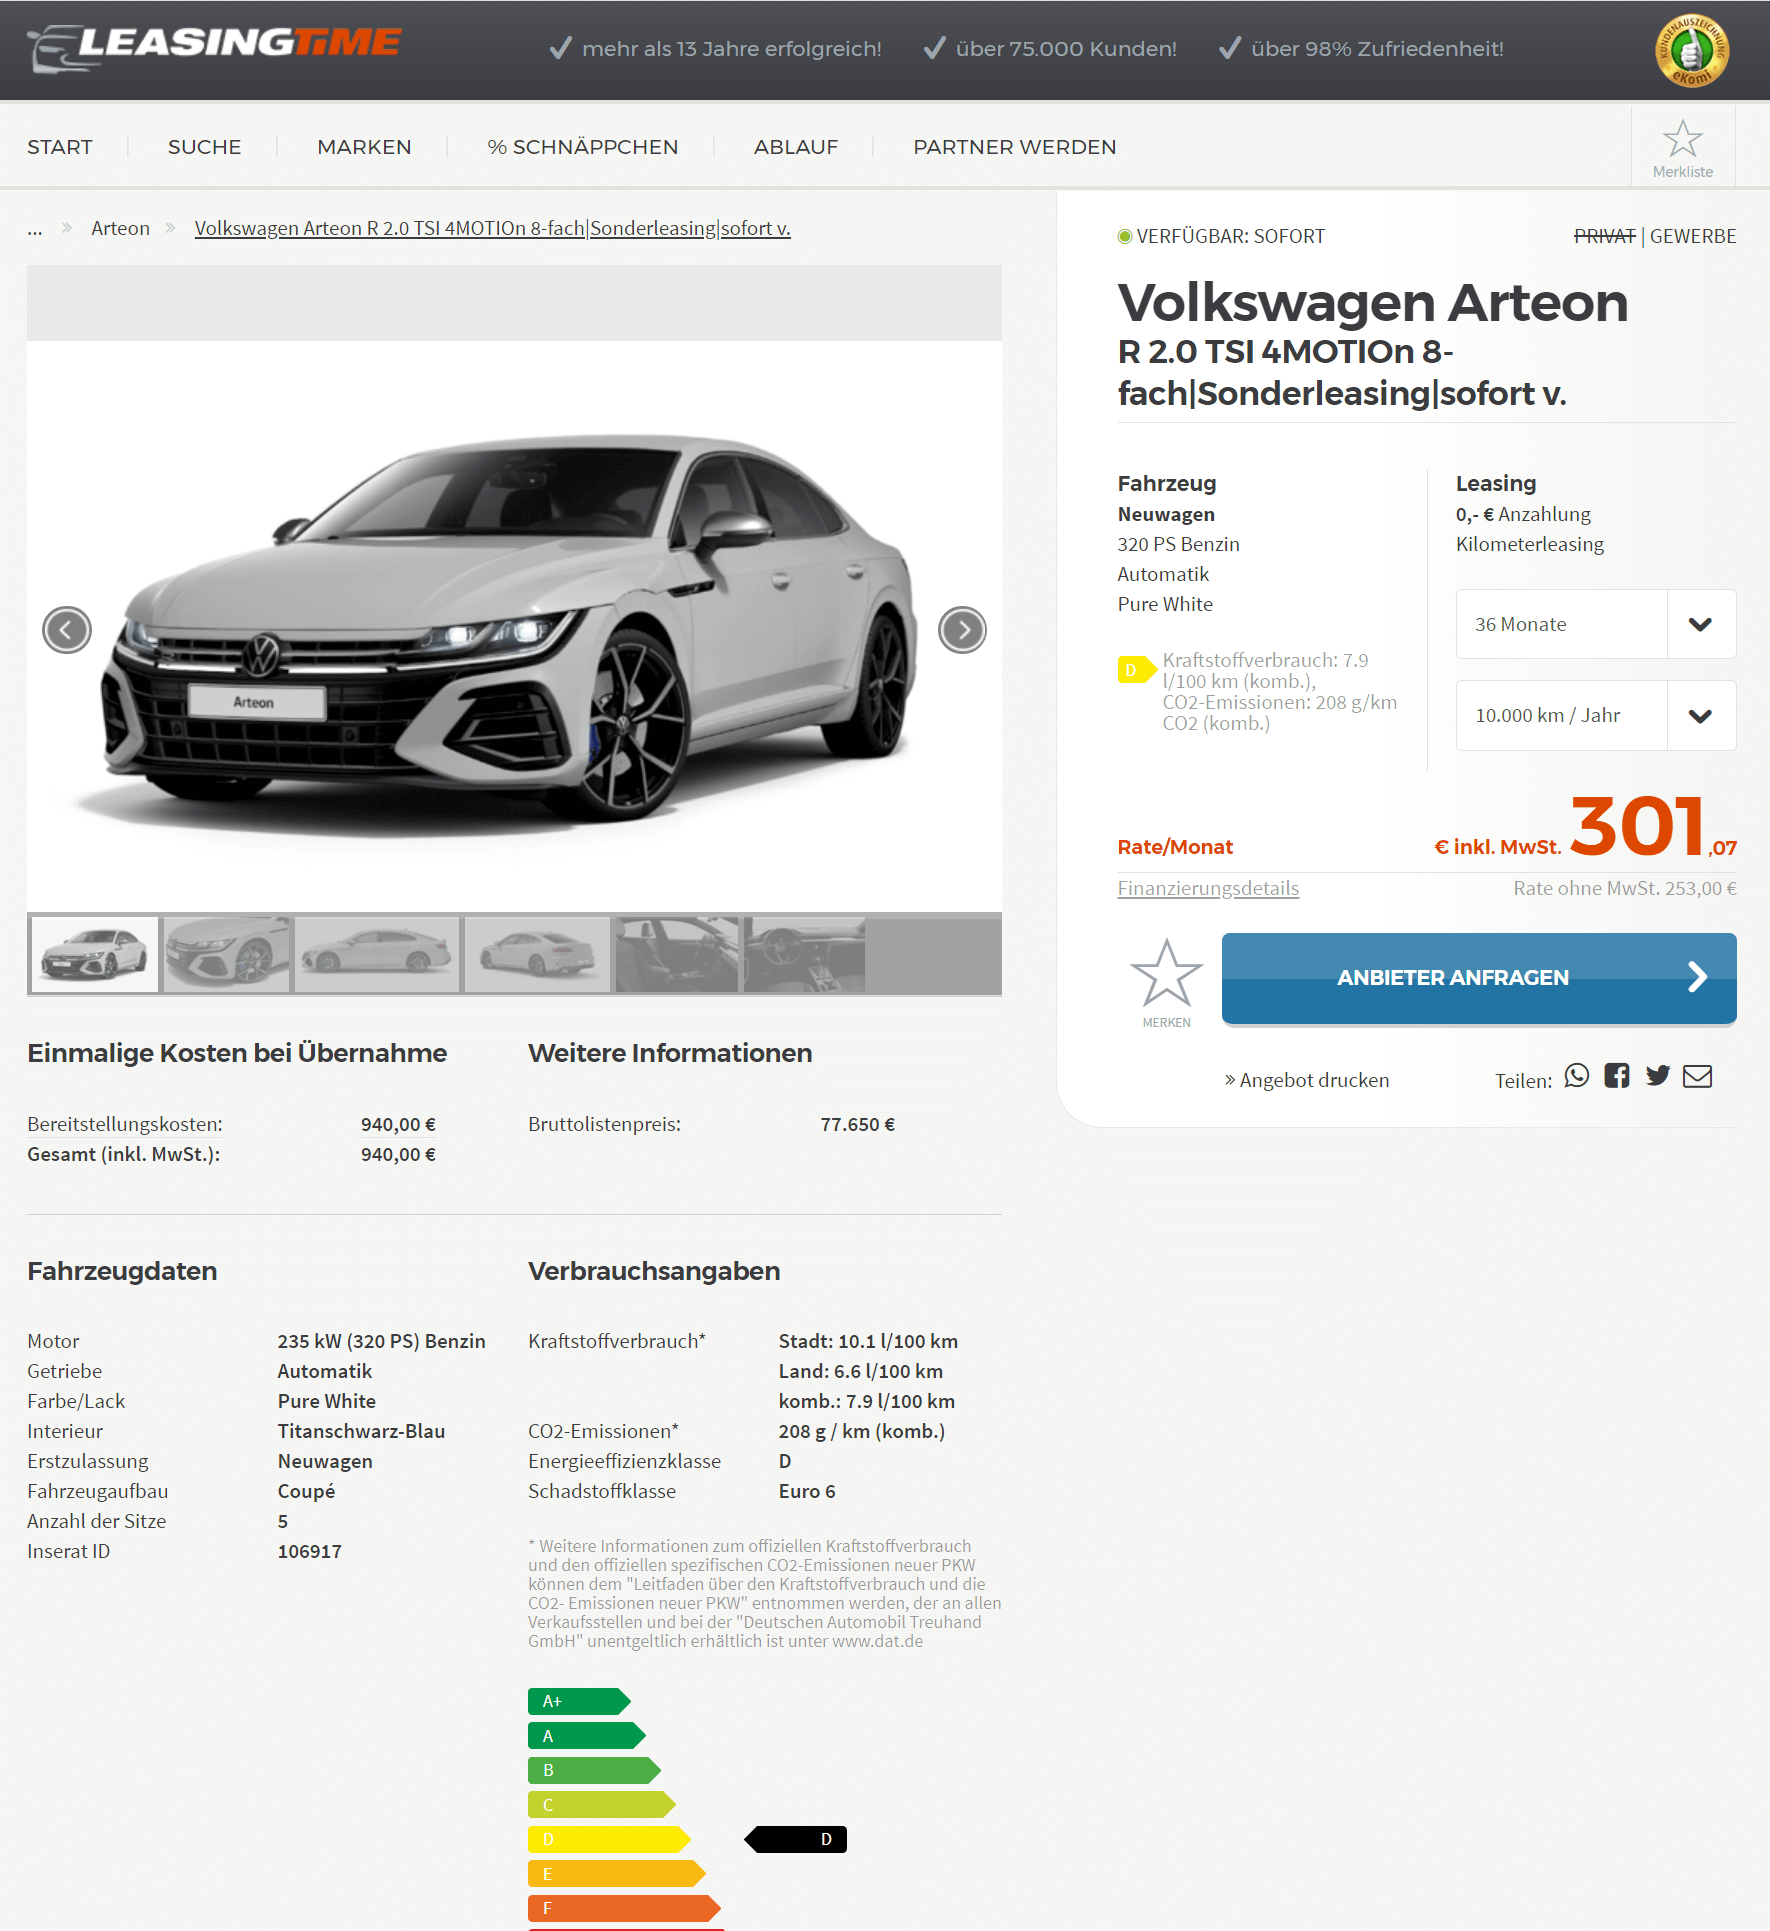Open the eKomi customer award badge
1770x1931 pixels.
[x=1692, y=50]
